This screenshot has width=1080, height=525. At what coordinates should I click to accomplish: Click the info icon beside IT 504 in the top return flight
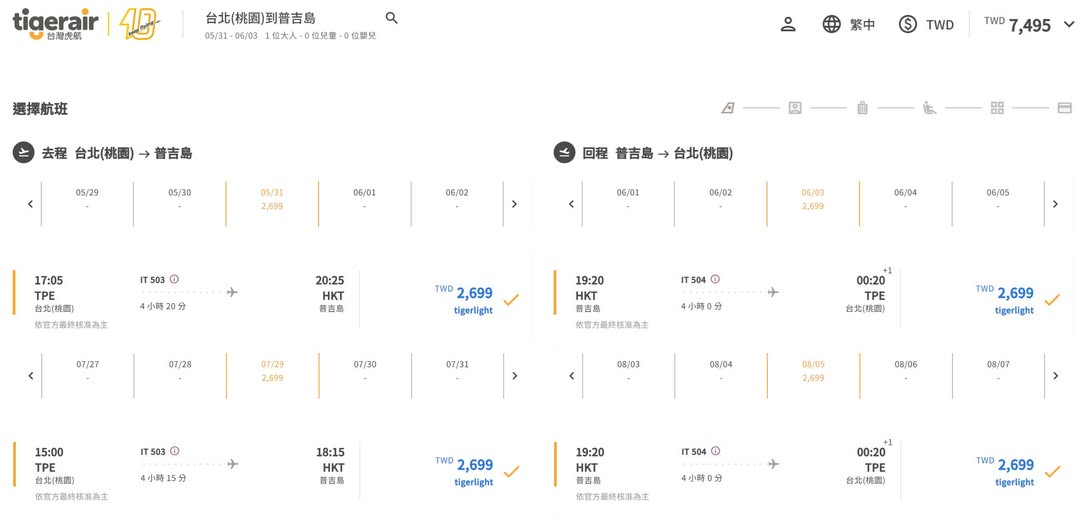[714, 280]
